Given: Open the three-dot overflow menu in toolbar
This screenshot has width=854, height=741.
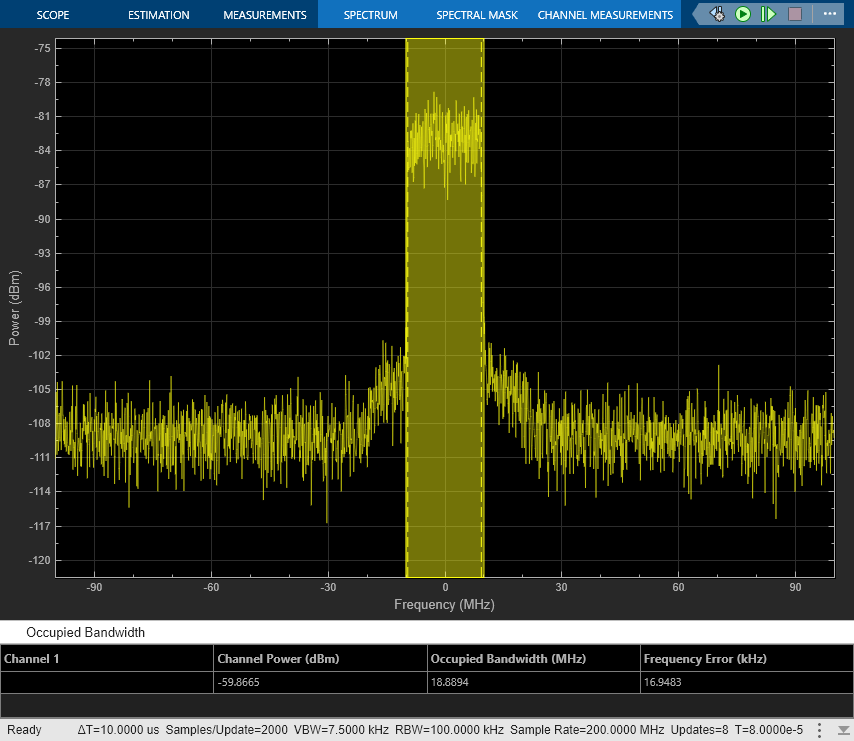Looking at the screenshot, I should pos(827,14).
